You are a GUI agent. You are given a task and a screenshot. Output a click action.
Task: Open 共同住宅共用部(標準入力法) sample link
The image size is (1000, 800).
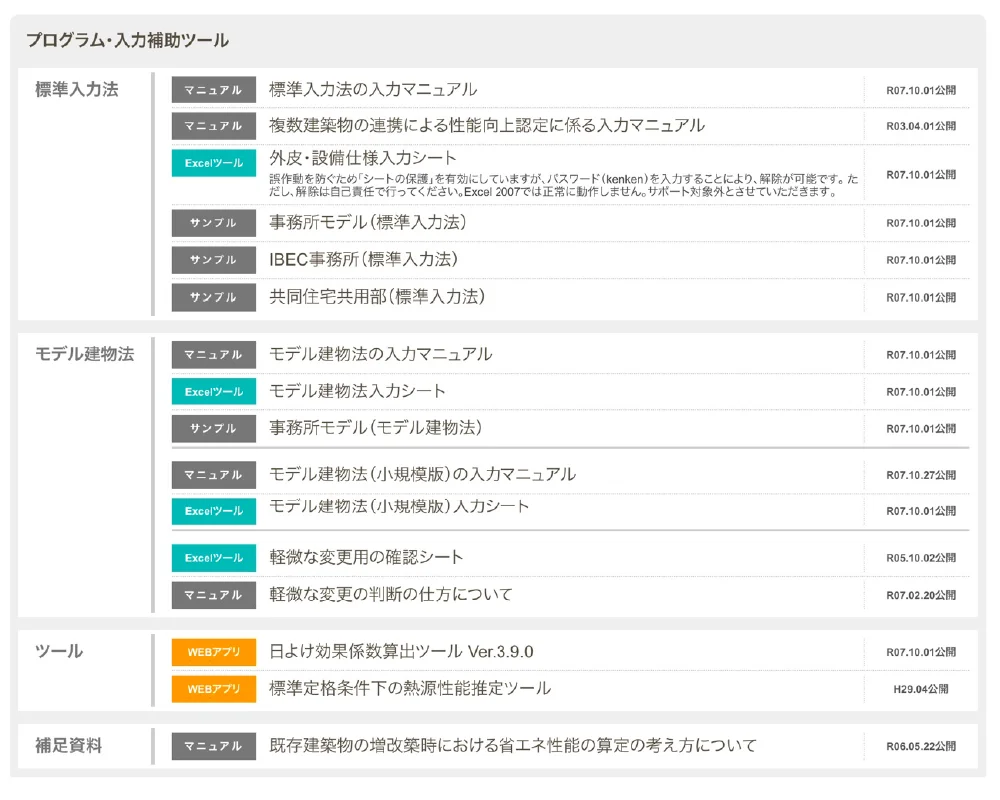pyautogui.click(x=376, y=297)
